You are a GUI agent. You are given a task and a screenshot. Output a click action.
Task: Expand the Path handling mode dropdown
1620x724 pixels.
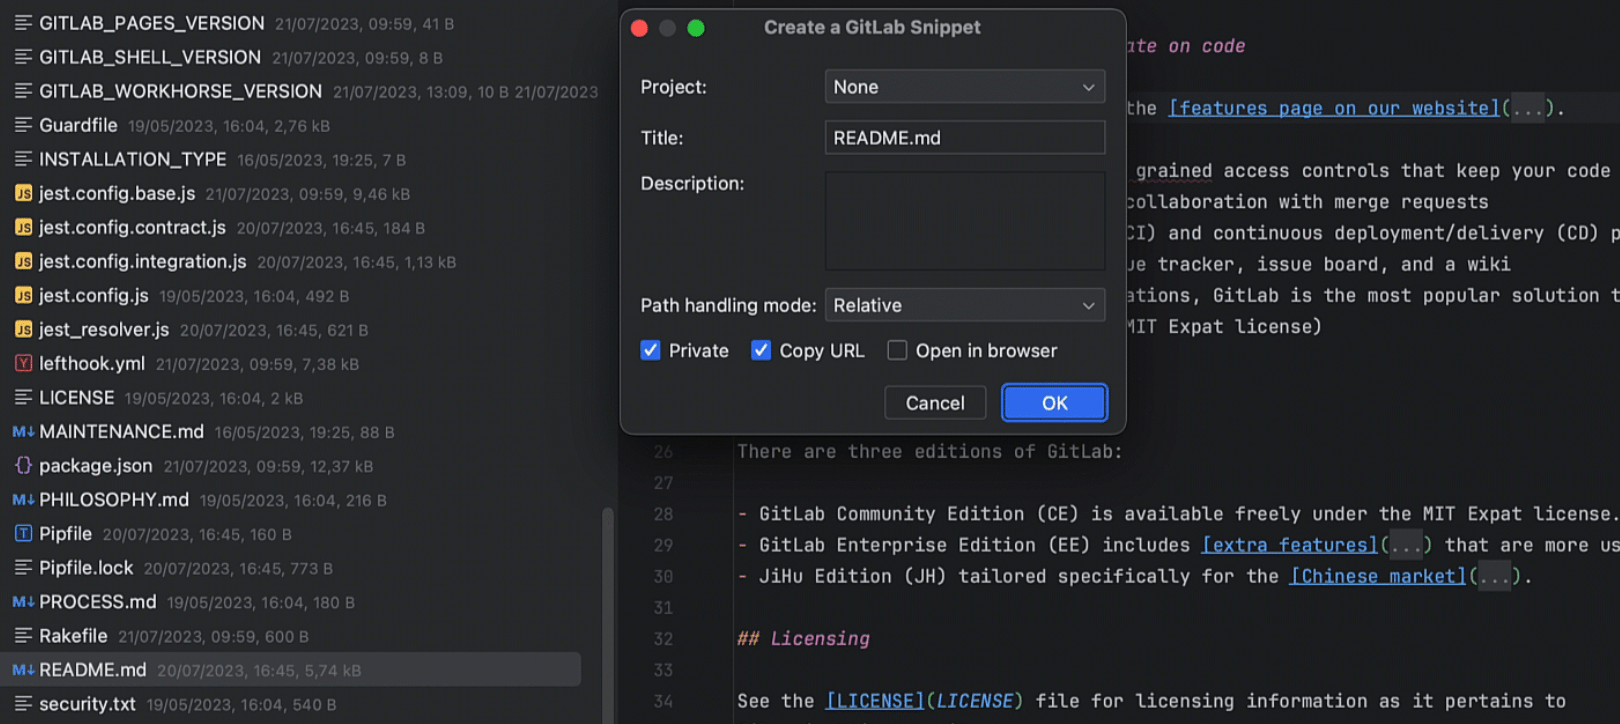pyautogui.click(x=964, y=305)
